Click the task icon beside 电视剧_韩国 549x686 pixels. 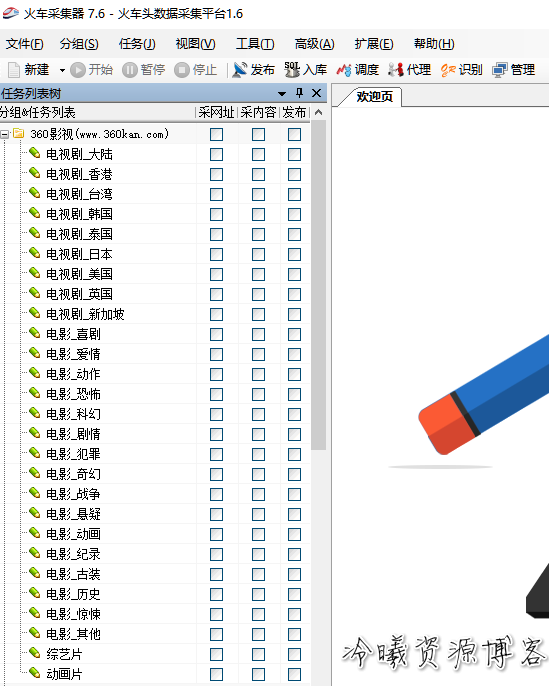[35, 213]
